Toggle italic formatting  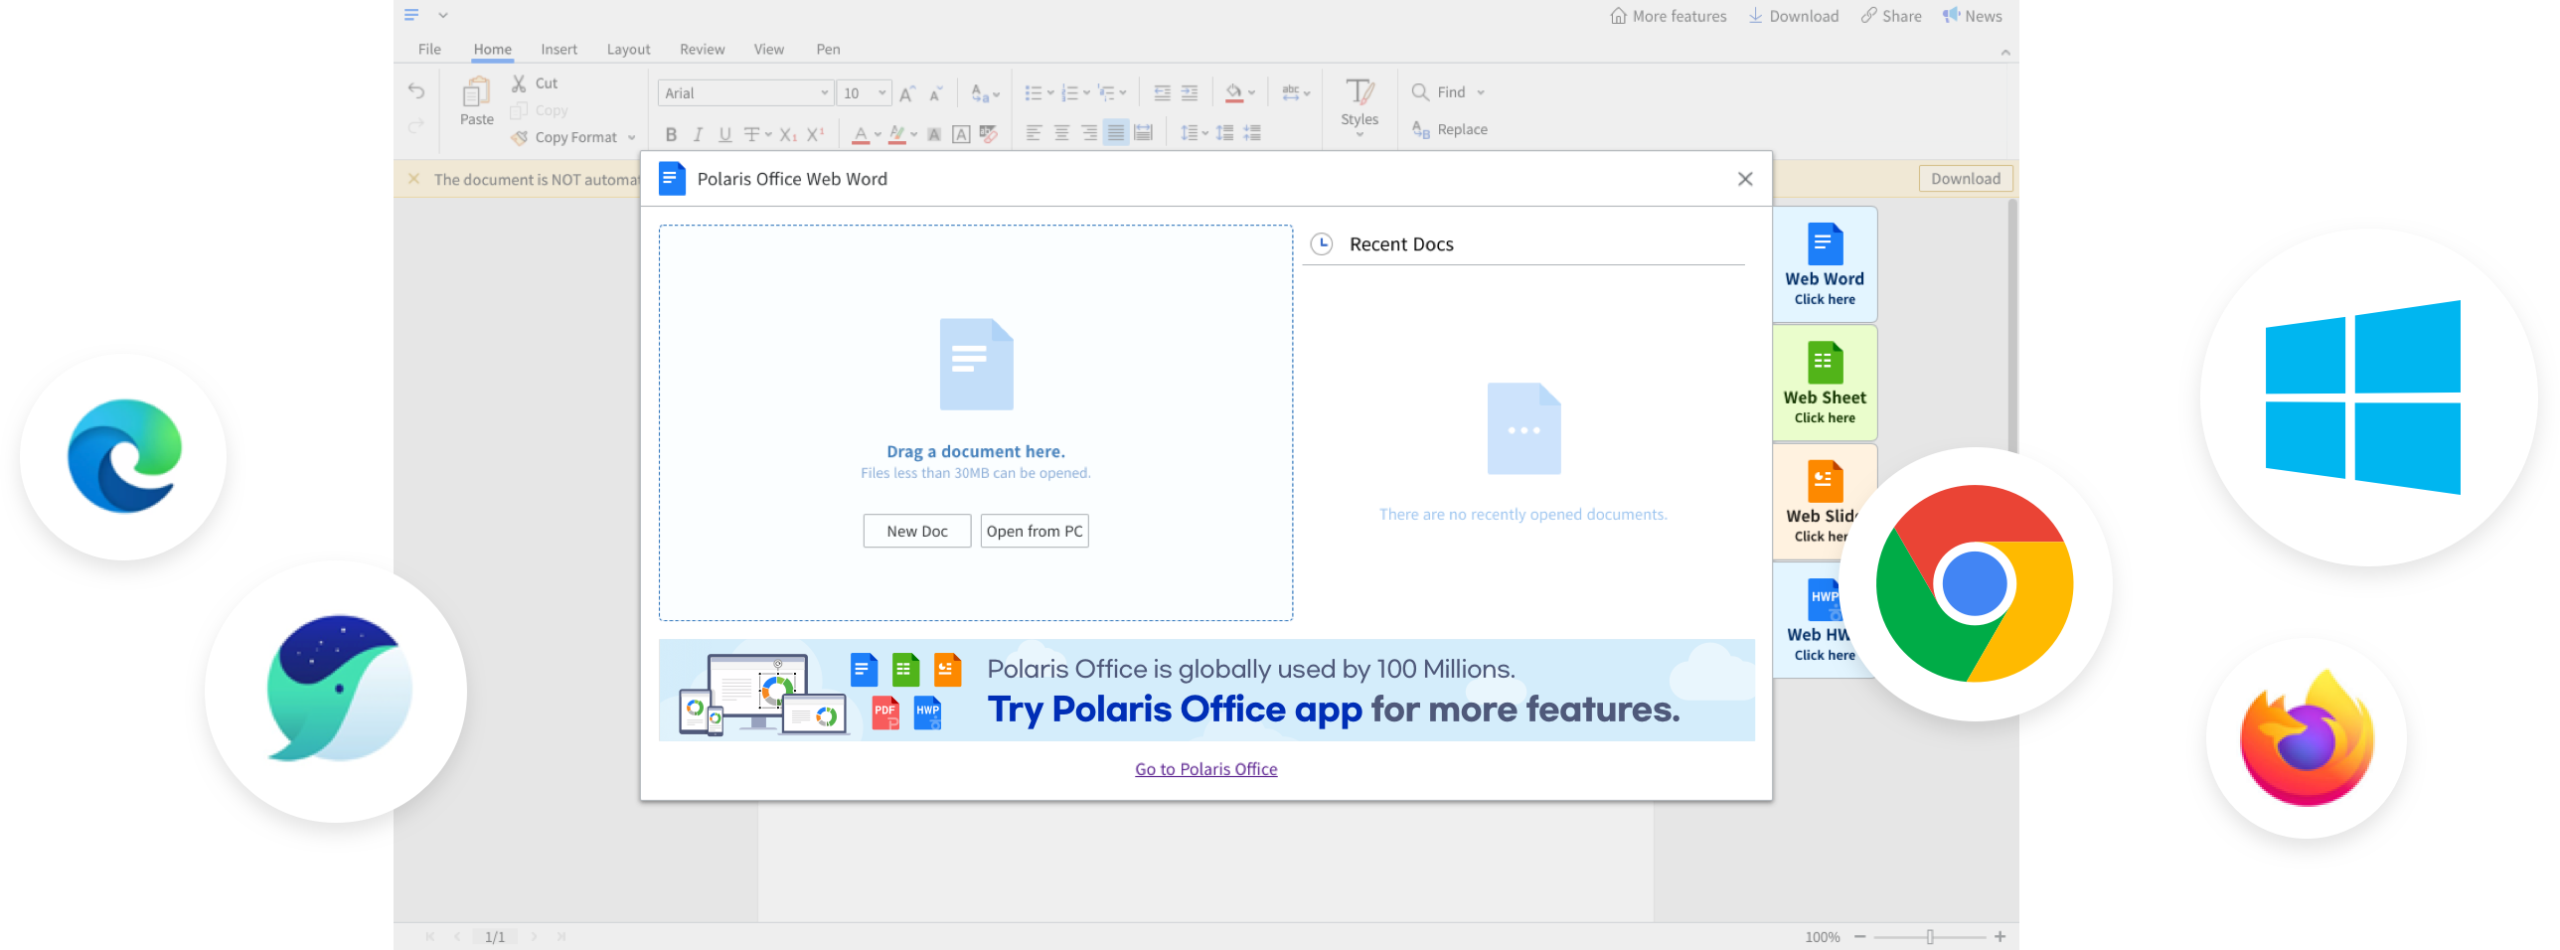[698, 134]
